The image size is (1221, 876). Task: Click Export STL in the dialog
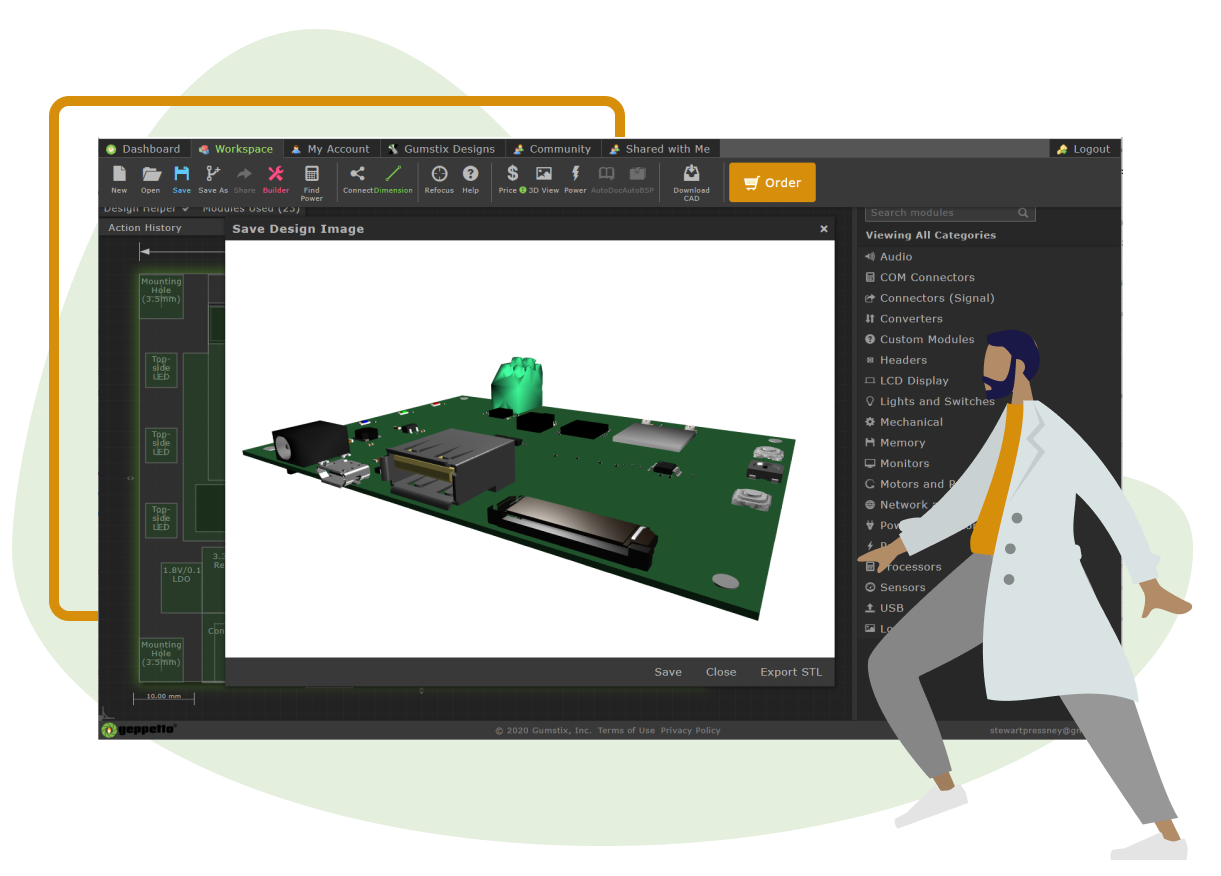[x=791, y=672]
